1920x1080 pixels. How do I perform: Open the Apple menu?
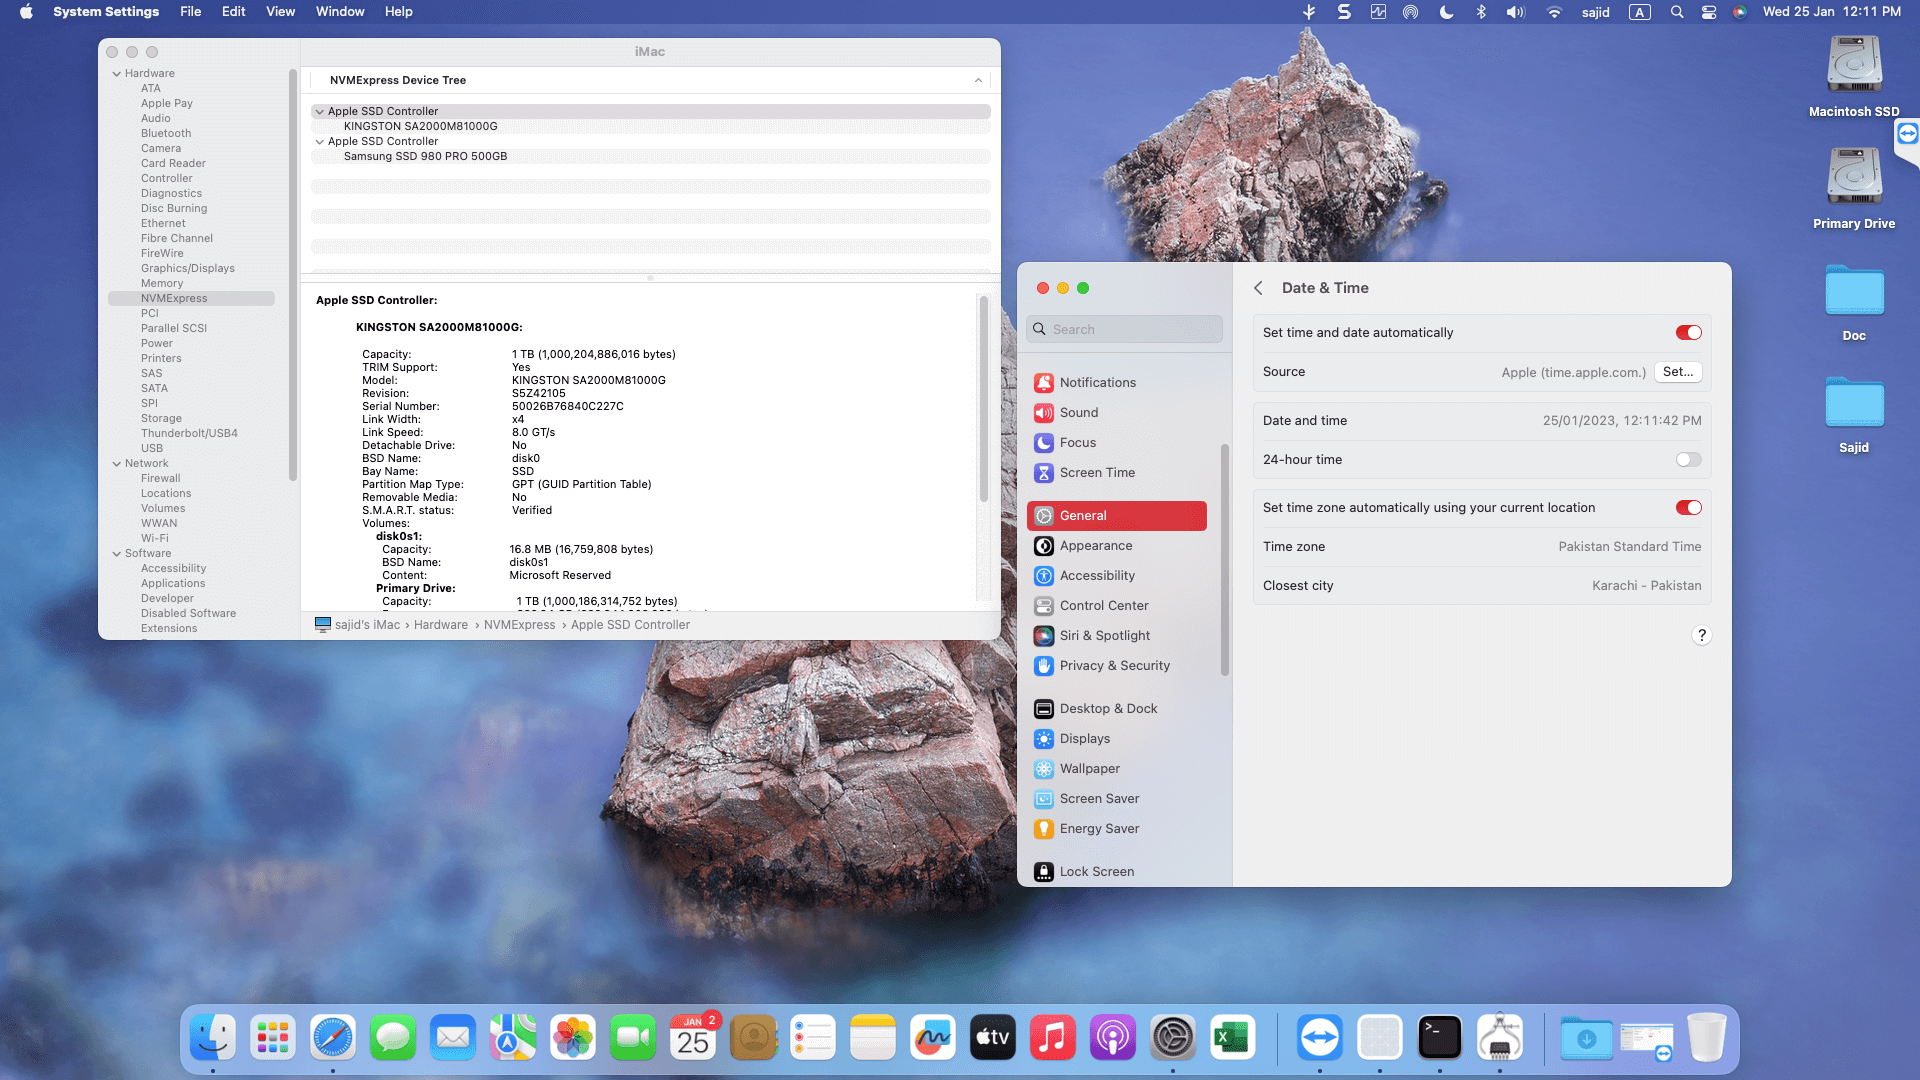[27, 11]
